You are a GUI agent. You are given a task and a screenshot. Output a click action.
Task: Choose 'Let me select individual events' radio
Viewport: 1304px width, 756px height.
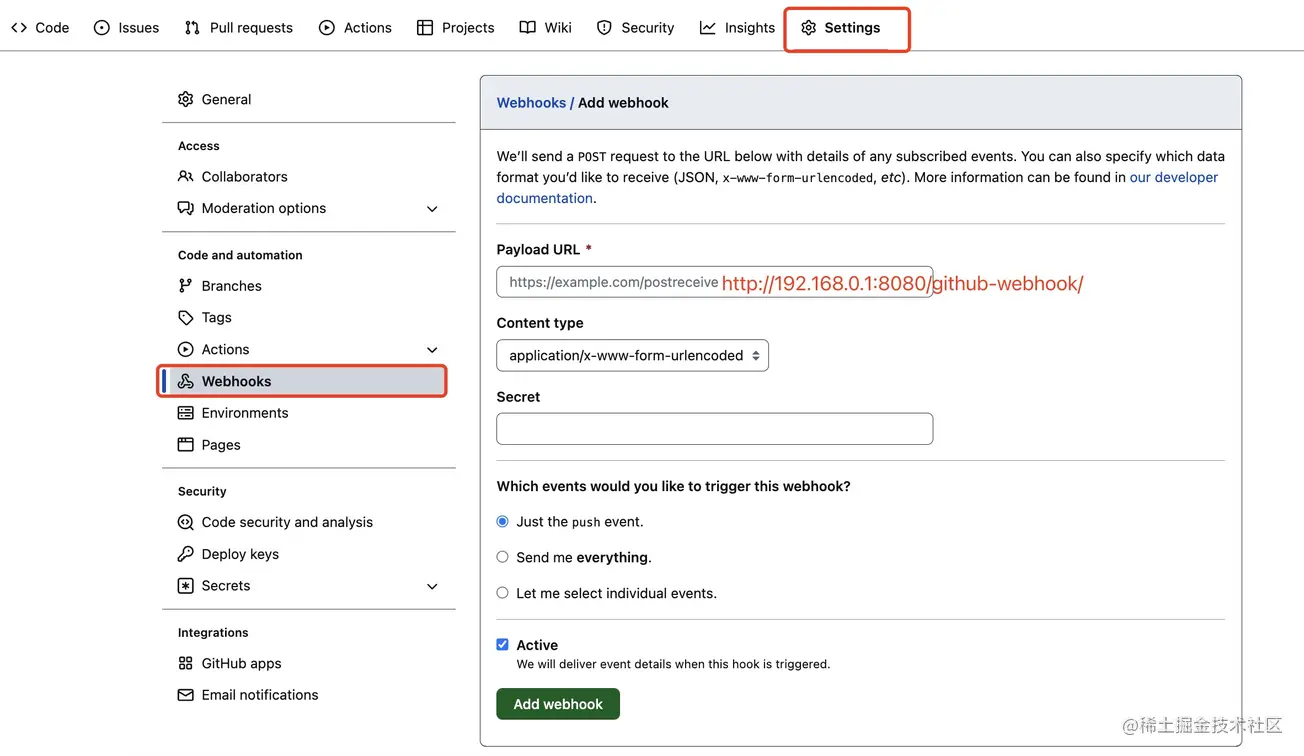click(503, 593)
